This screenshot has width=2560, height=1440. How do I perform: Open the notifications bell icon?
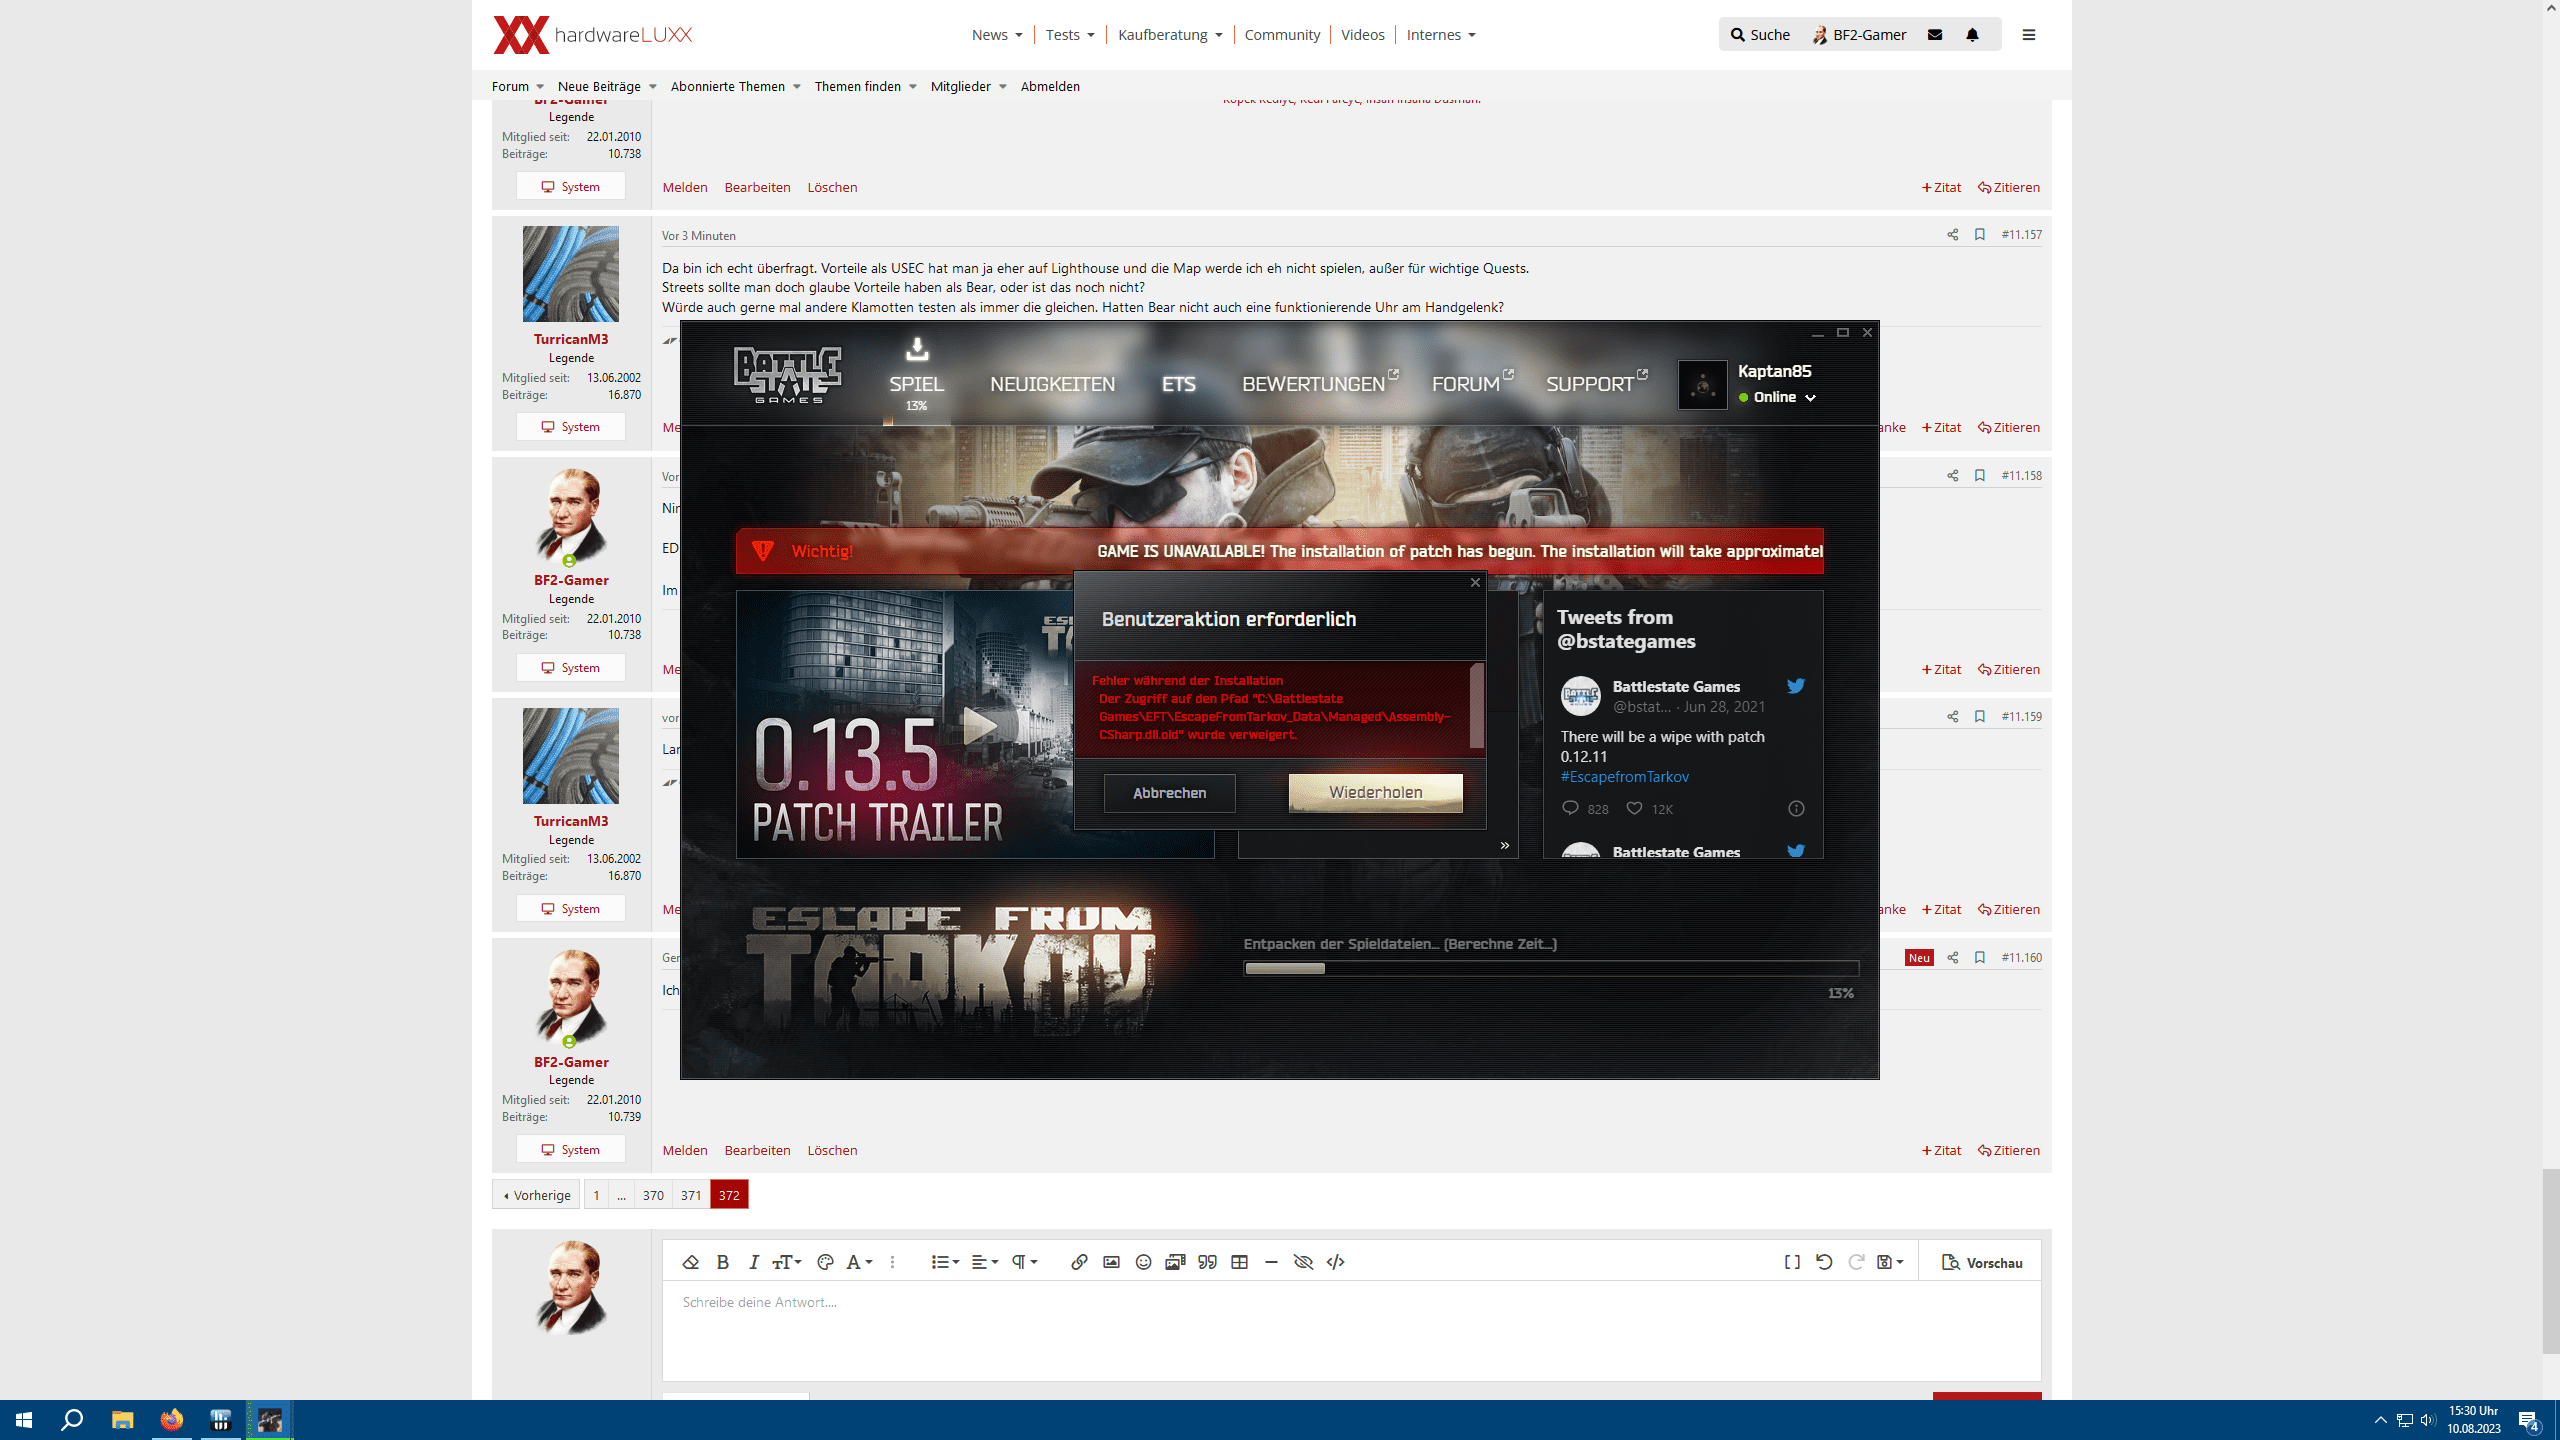pos(1972,34)
